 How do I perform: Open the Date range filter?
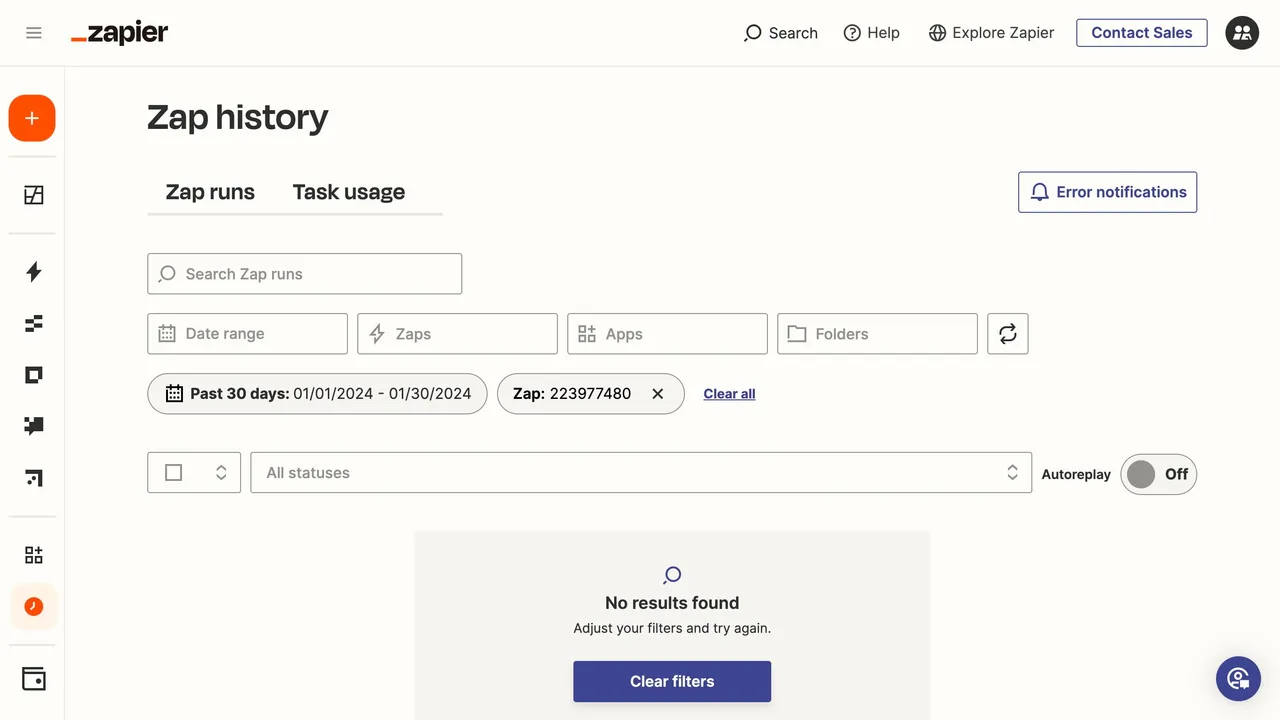coord(247,334)
